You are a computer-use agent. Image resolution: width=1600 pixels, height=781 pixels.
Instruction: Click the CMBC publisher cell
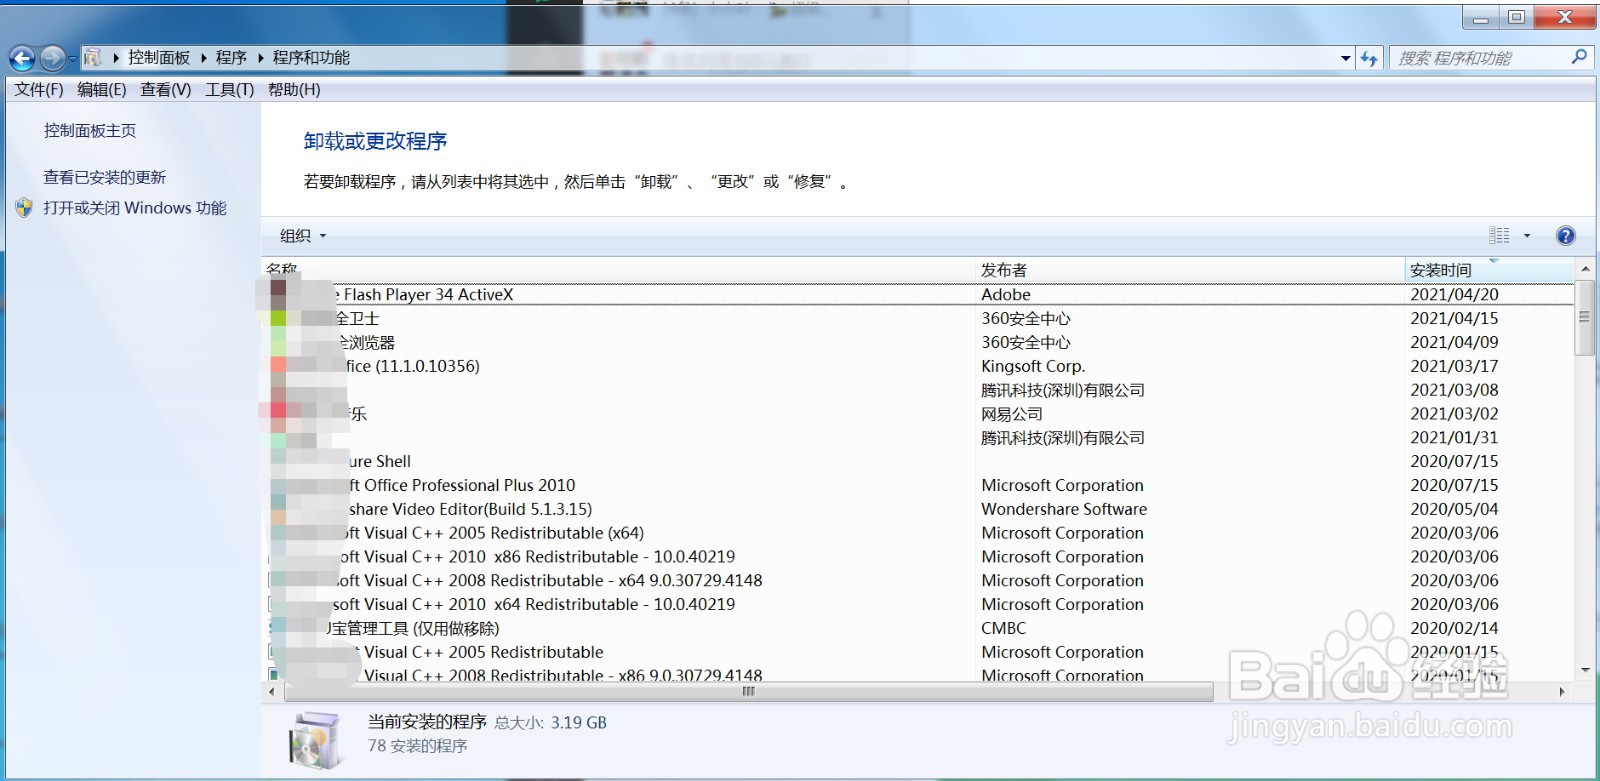pyautogui.click(x=1004, y=629)
